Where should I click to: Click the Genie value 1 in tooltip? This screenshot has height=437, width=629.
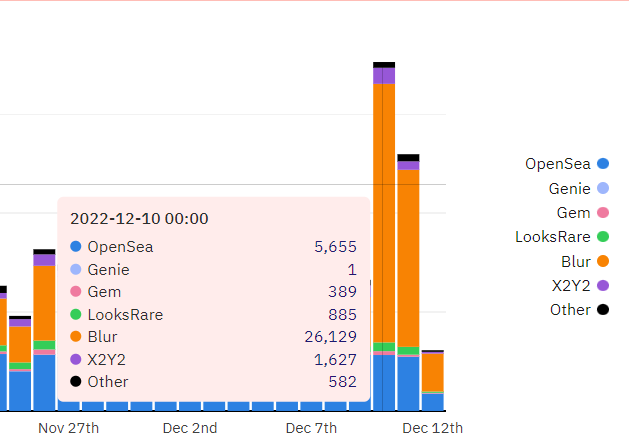pos(352,270)
